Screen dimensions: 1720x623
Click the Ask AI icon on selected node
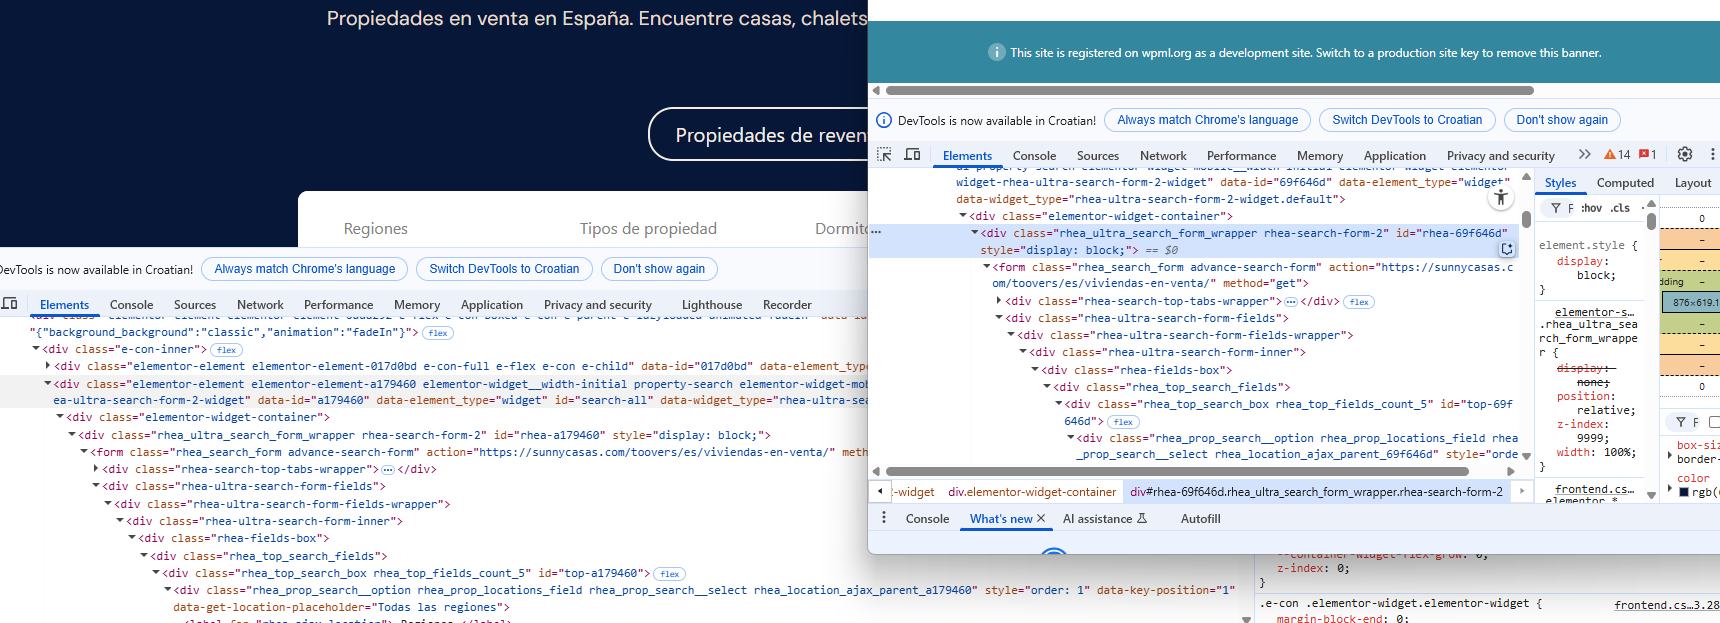coord(1506,249)
